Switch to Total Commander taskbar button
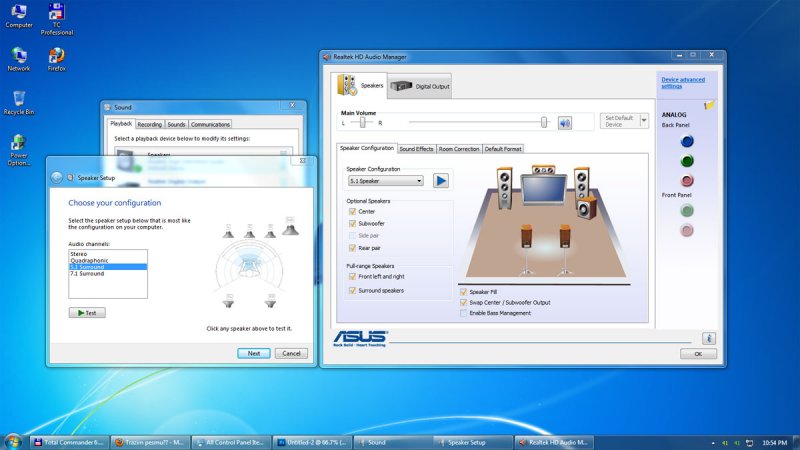The image size is (800, 450). click(x=69, y=442)
